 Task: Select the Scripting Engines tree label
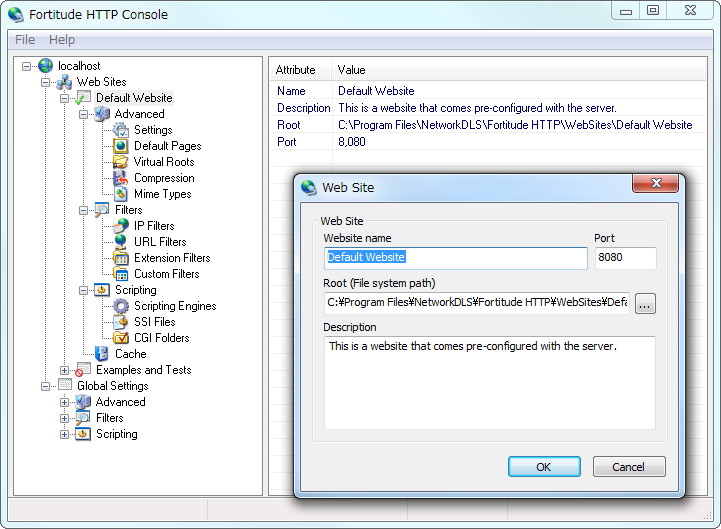[175, 306]
